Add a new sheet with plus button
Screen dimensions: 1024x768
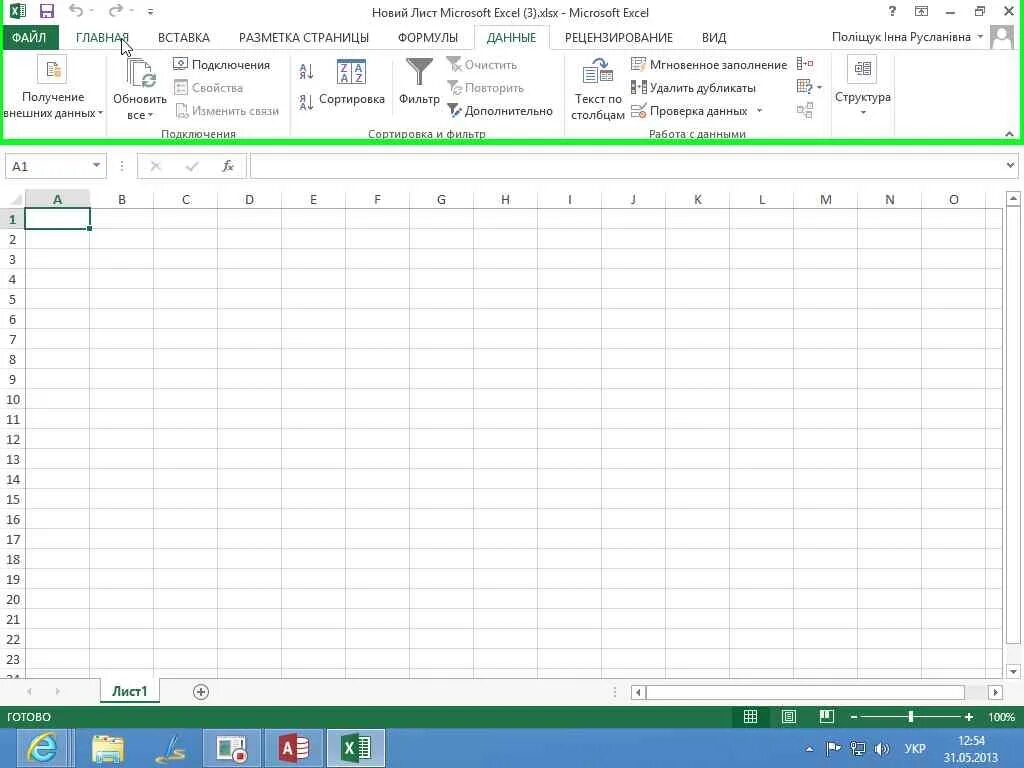200,692
